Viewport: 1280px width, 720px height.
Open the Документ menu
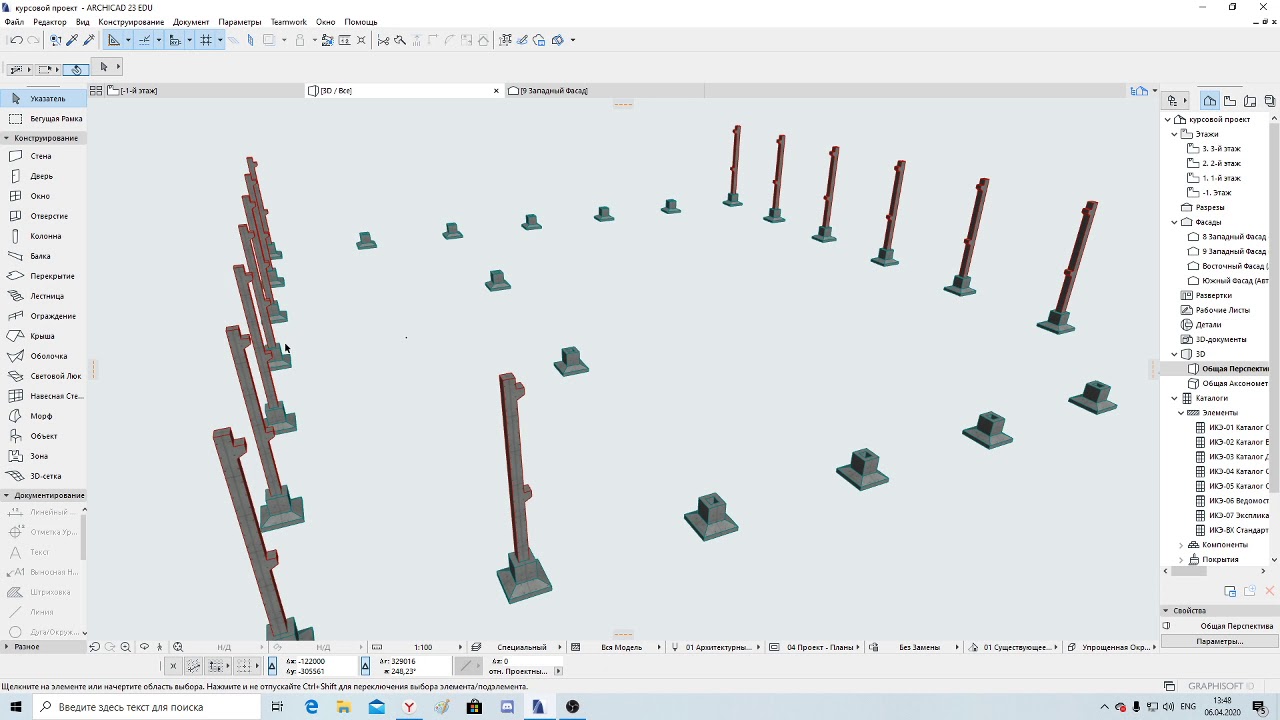191,21
